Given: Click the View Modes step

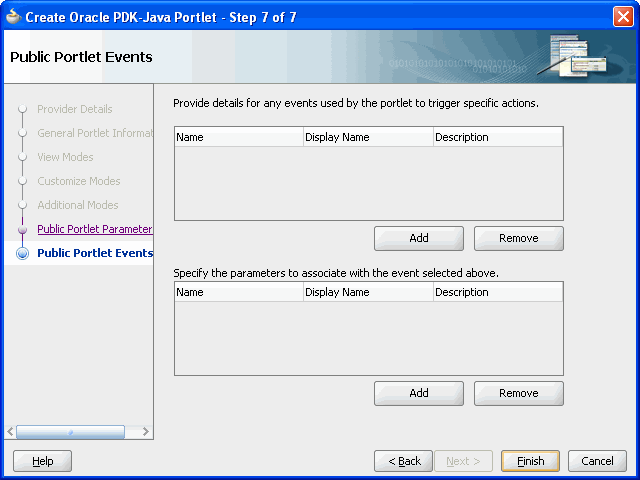Looking at the screenshot, I should pos(65,157).
